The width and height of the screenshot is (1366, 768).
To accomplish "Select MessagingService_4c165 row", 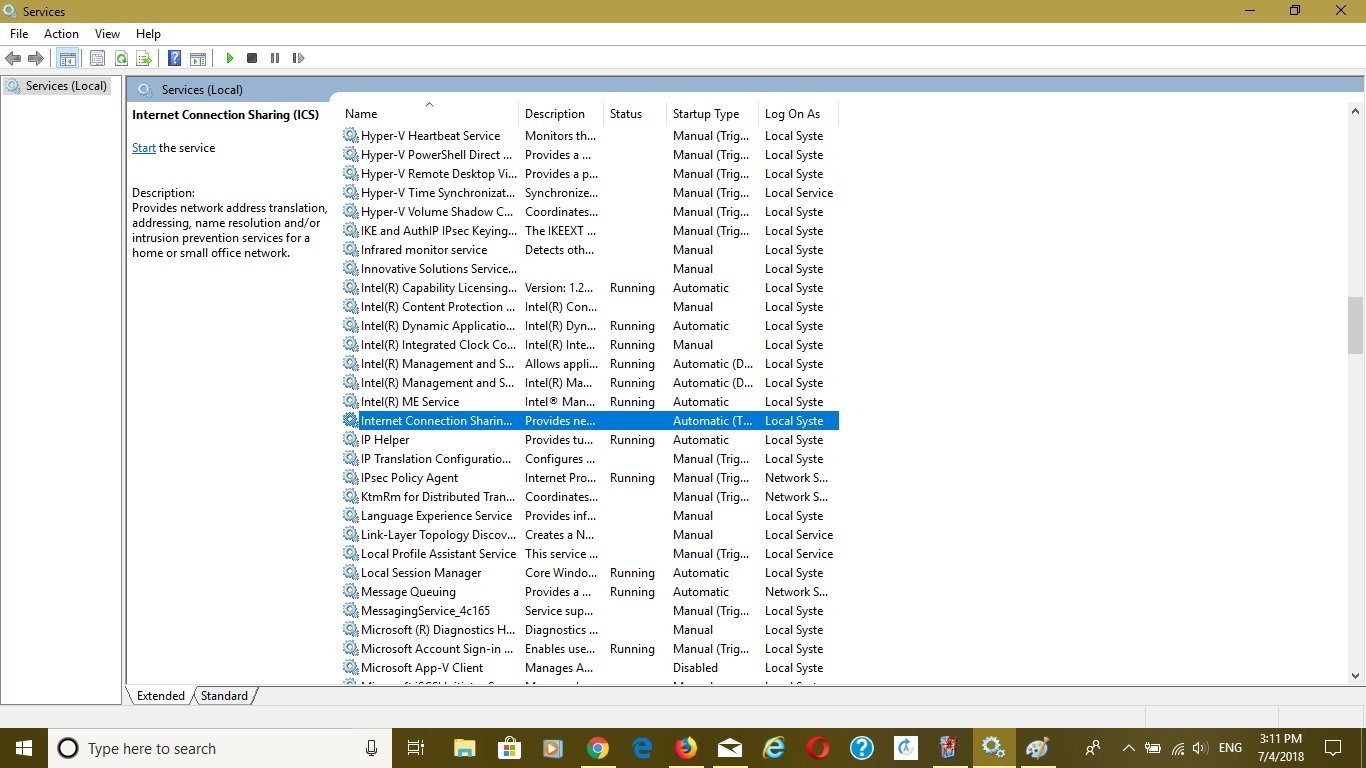I will [x=590, y=611].
